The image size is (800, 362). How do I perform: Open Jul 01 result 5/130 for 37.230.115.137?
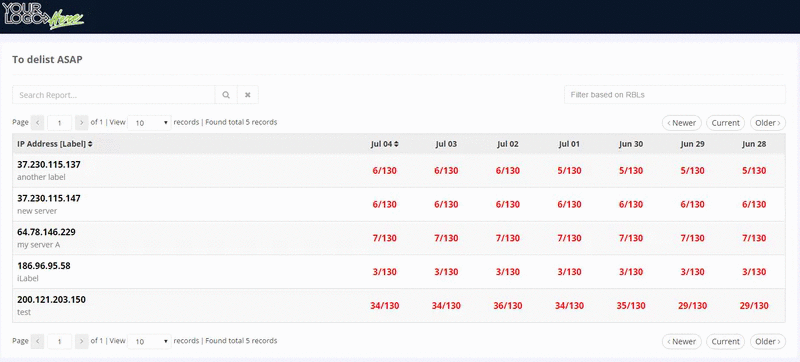click(x=569, y=171)
